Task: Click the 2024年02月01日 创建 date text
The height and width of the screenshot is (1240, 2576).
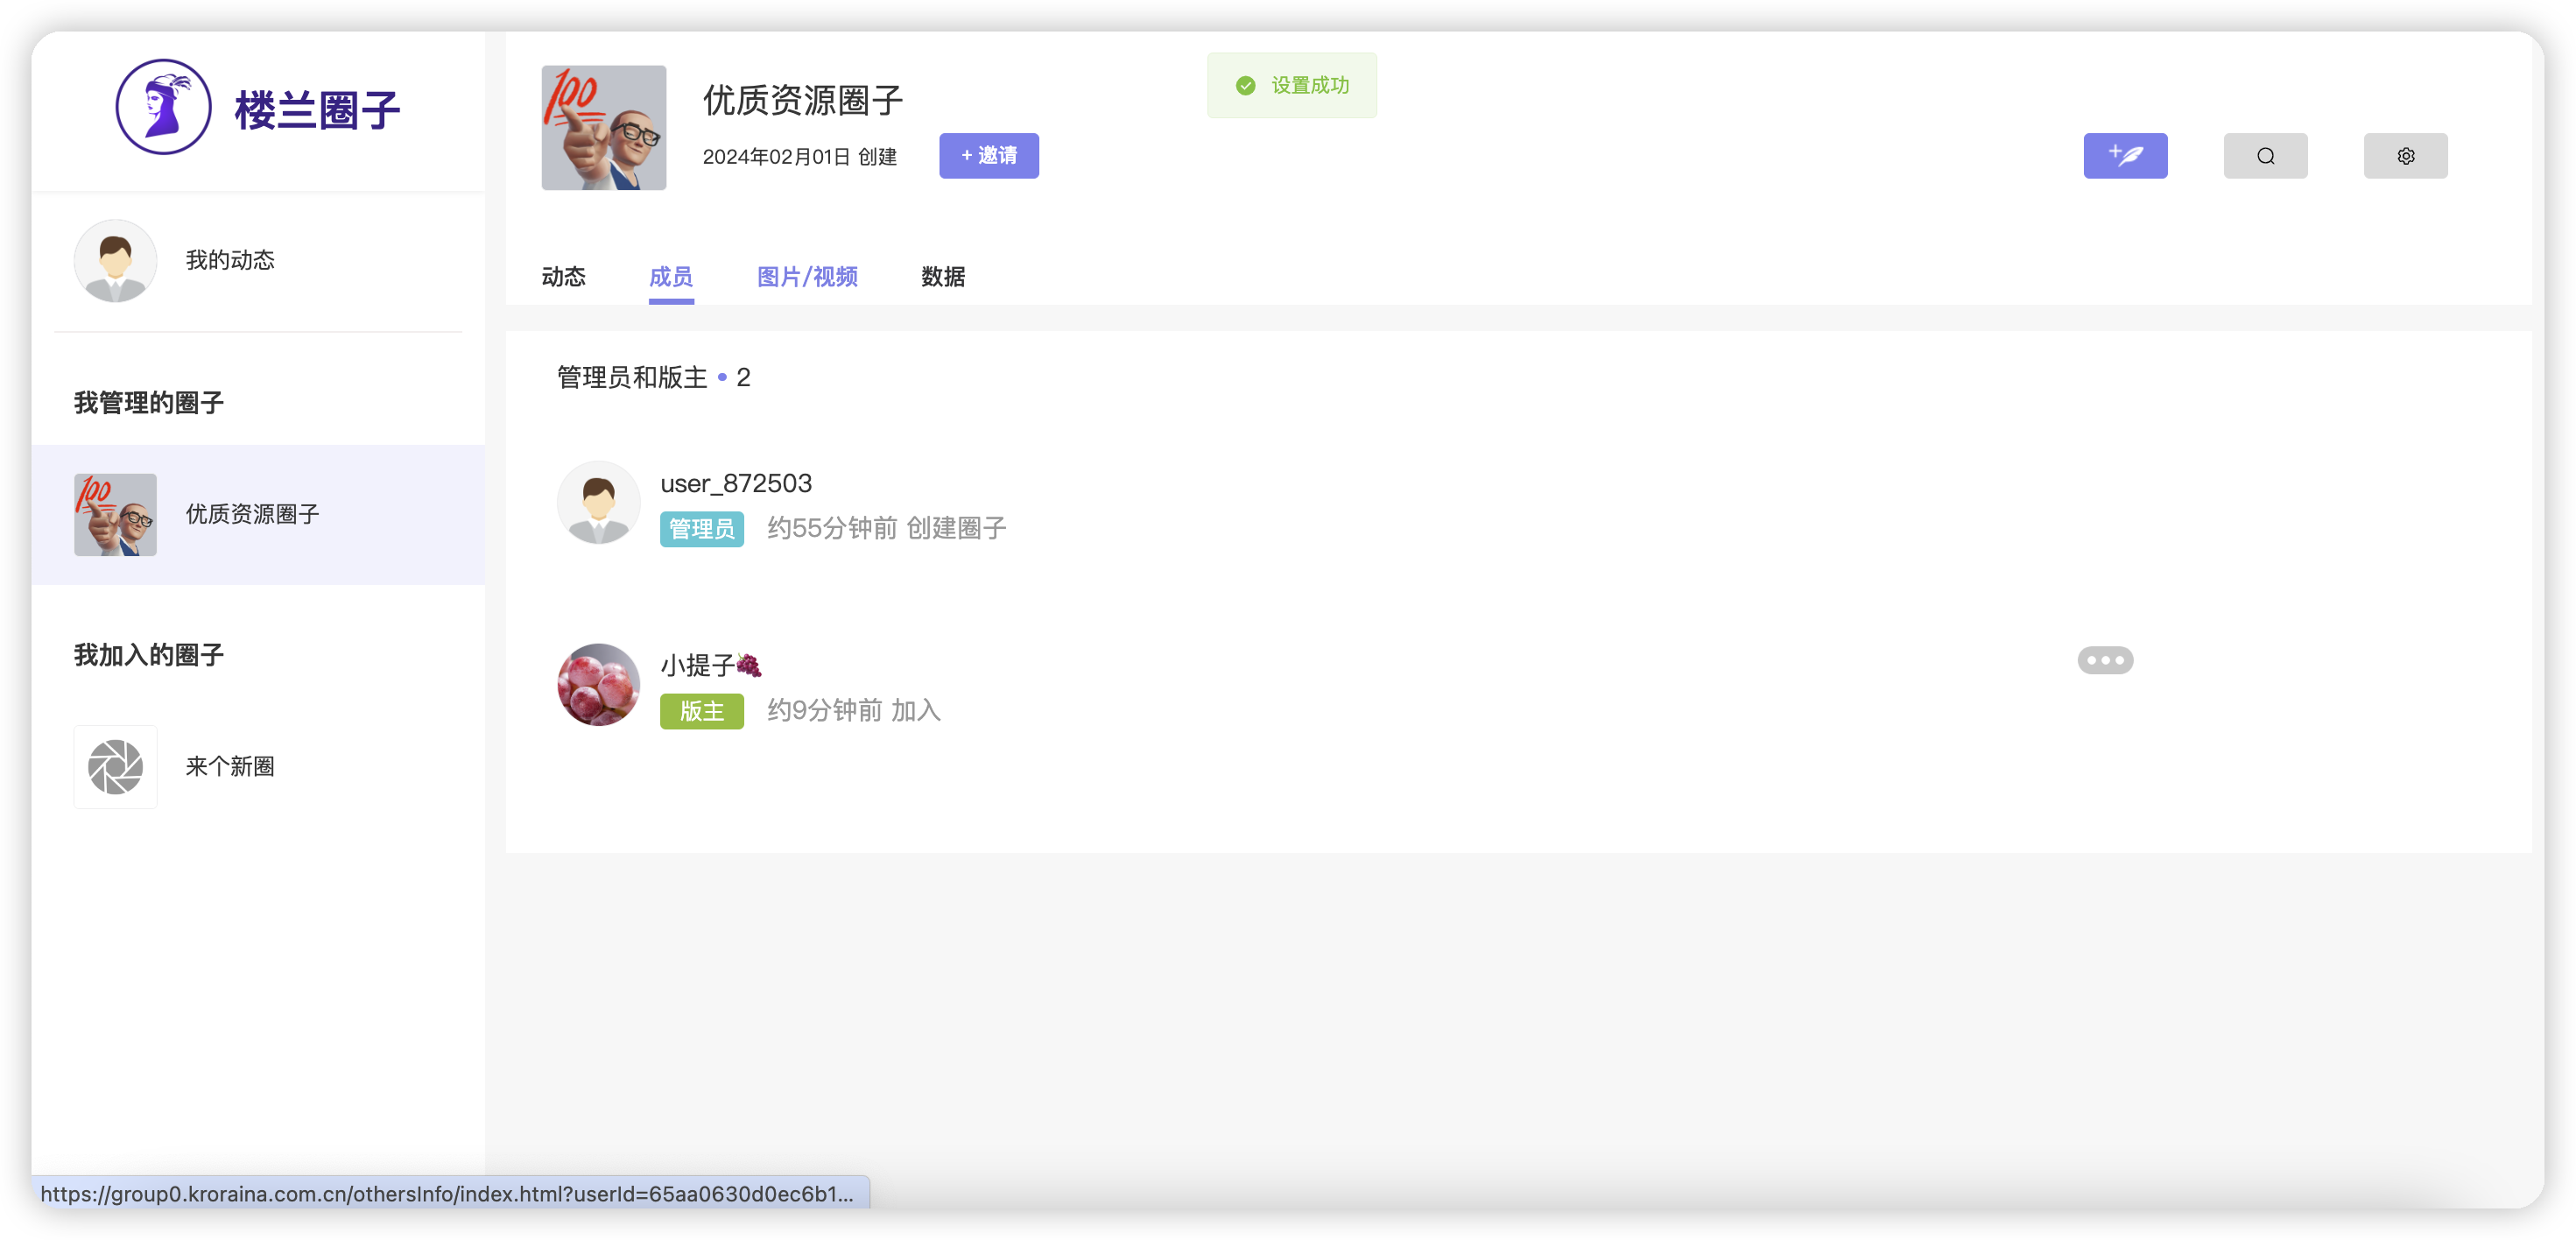Action: [x=800, y=157]
